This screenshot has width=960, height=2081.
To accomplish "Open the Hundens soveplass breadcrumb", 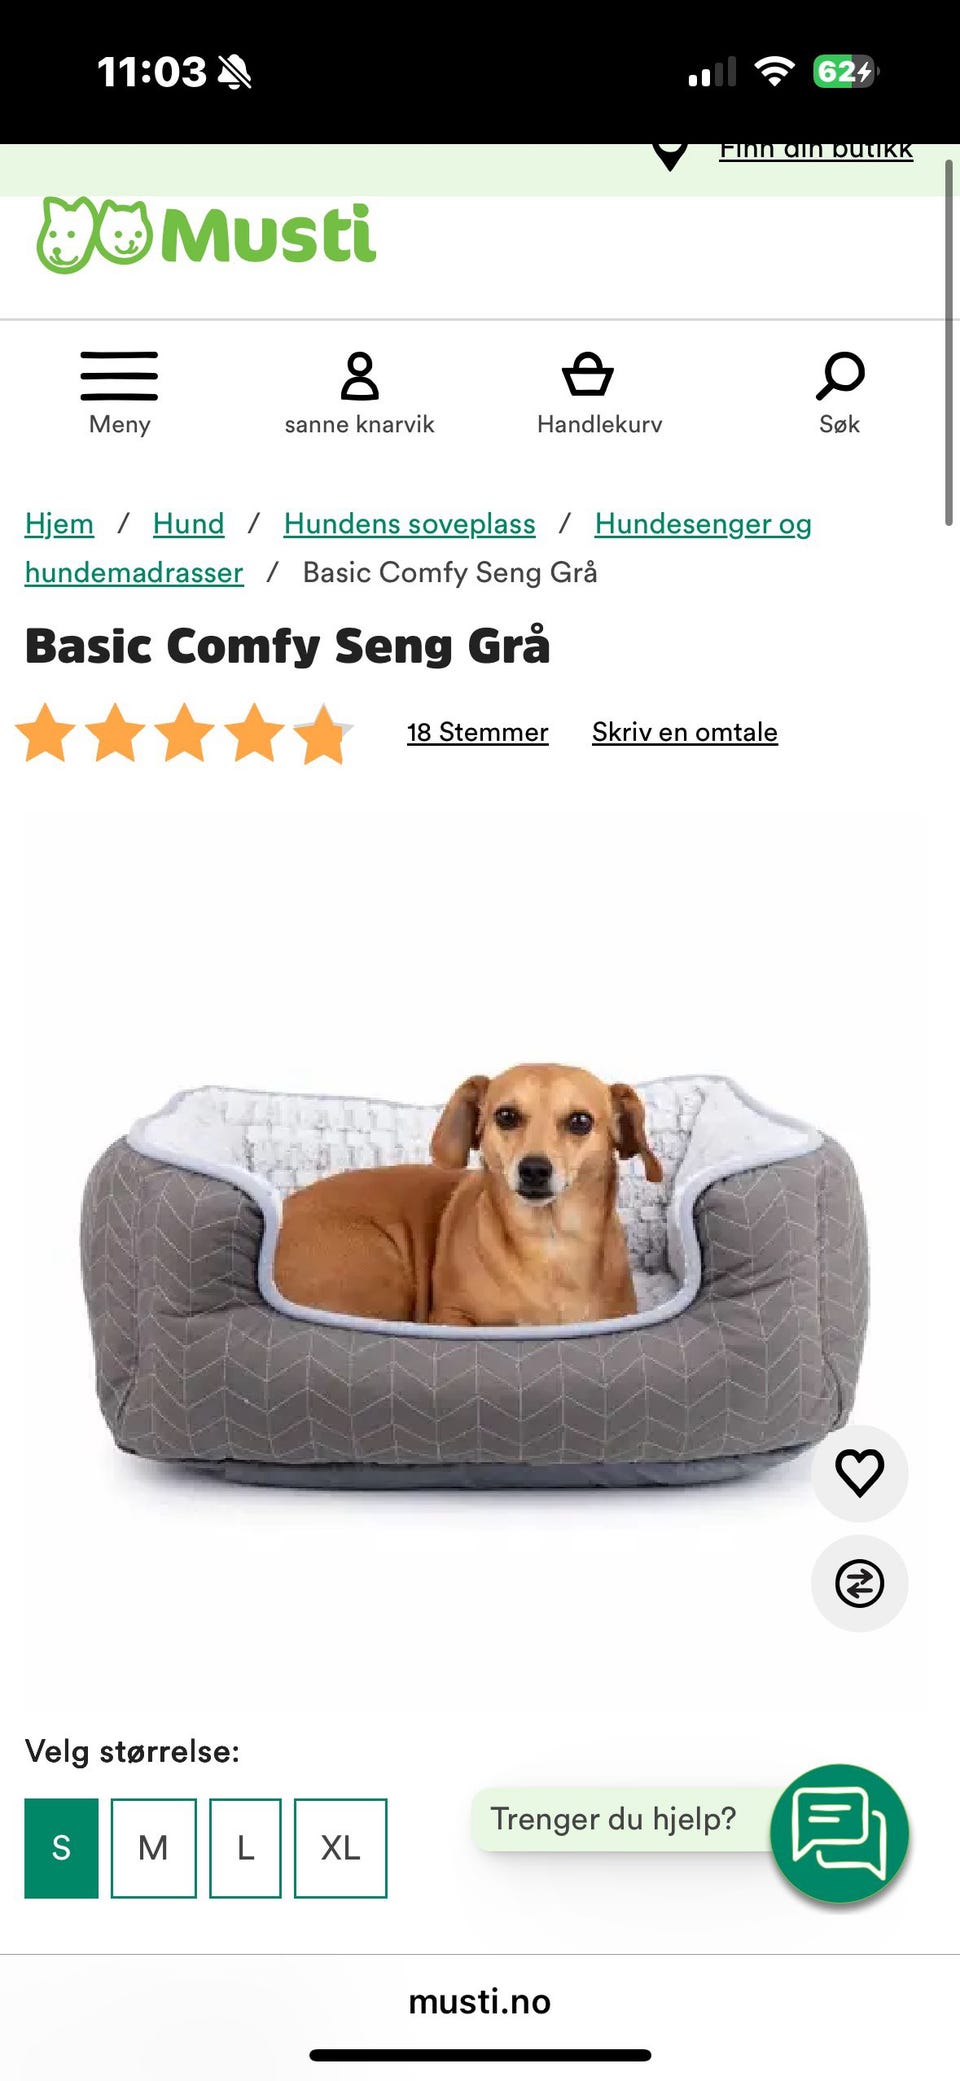I will click(x=409, y=524).
